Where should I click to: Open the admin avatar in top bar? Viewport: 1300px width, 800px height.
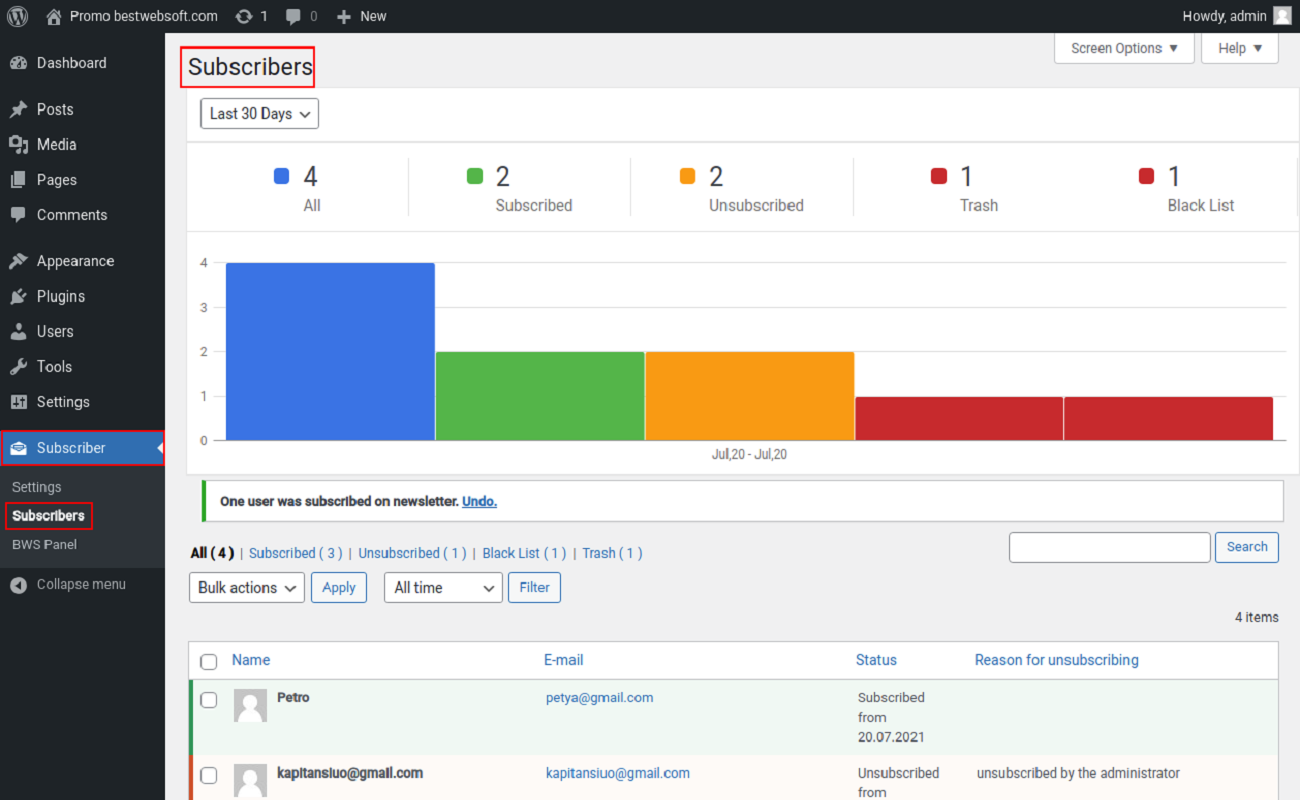tap(1282, 16)
